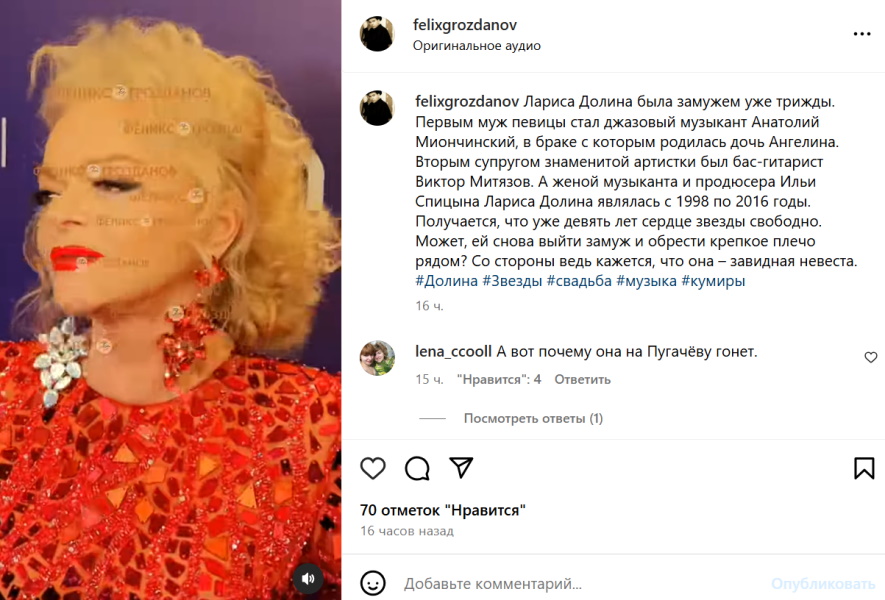This screenshot has width=885, height=600.
Task: Open the #свадьба hashtag
Action: click(x=579, y=281)
